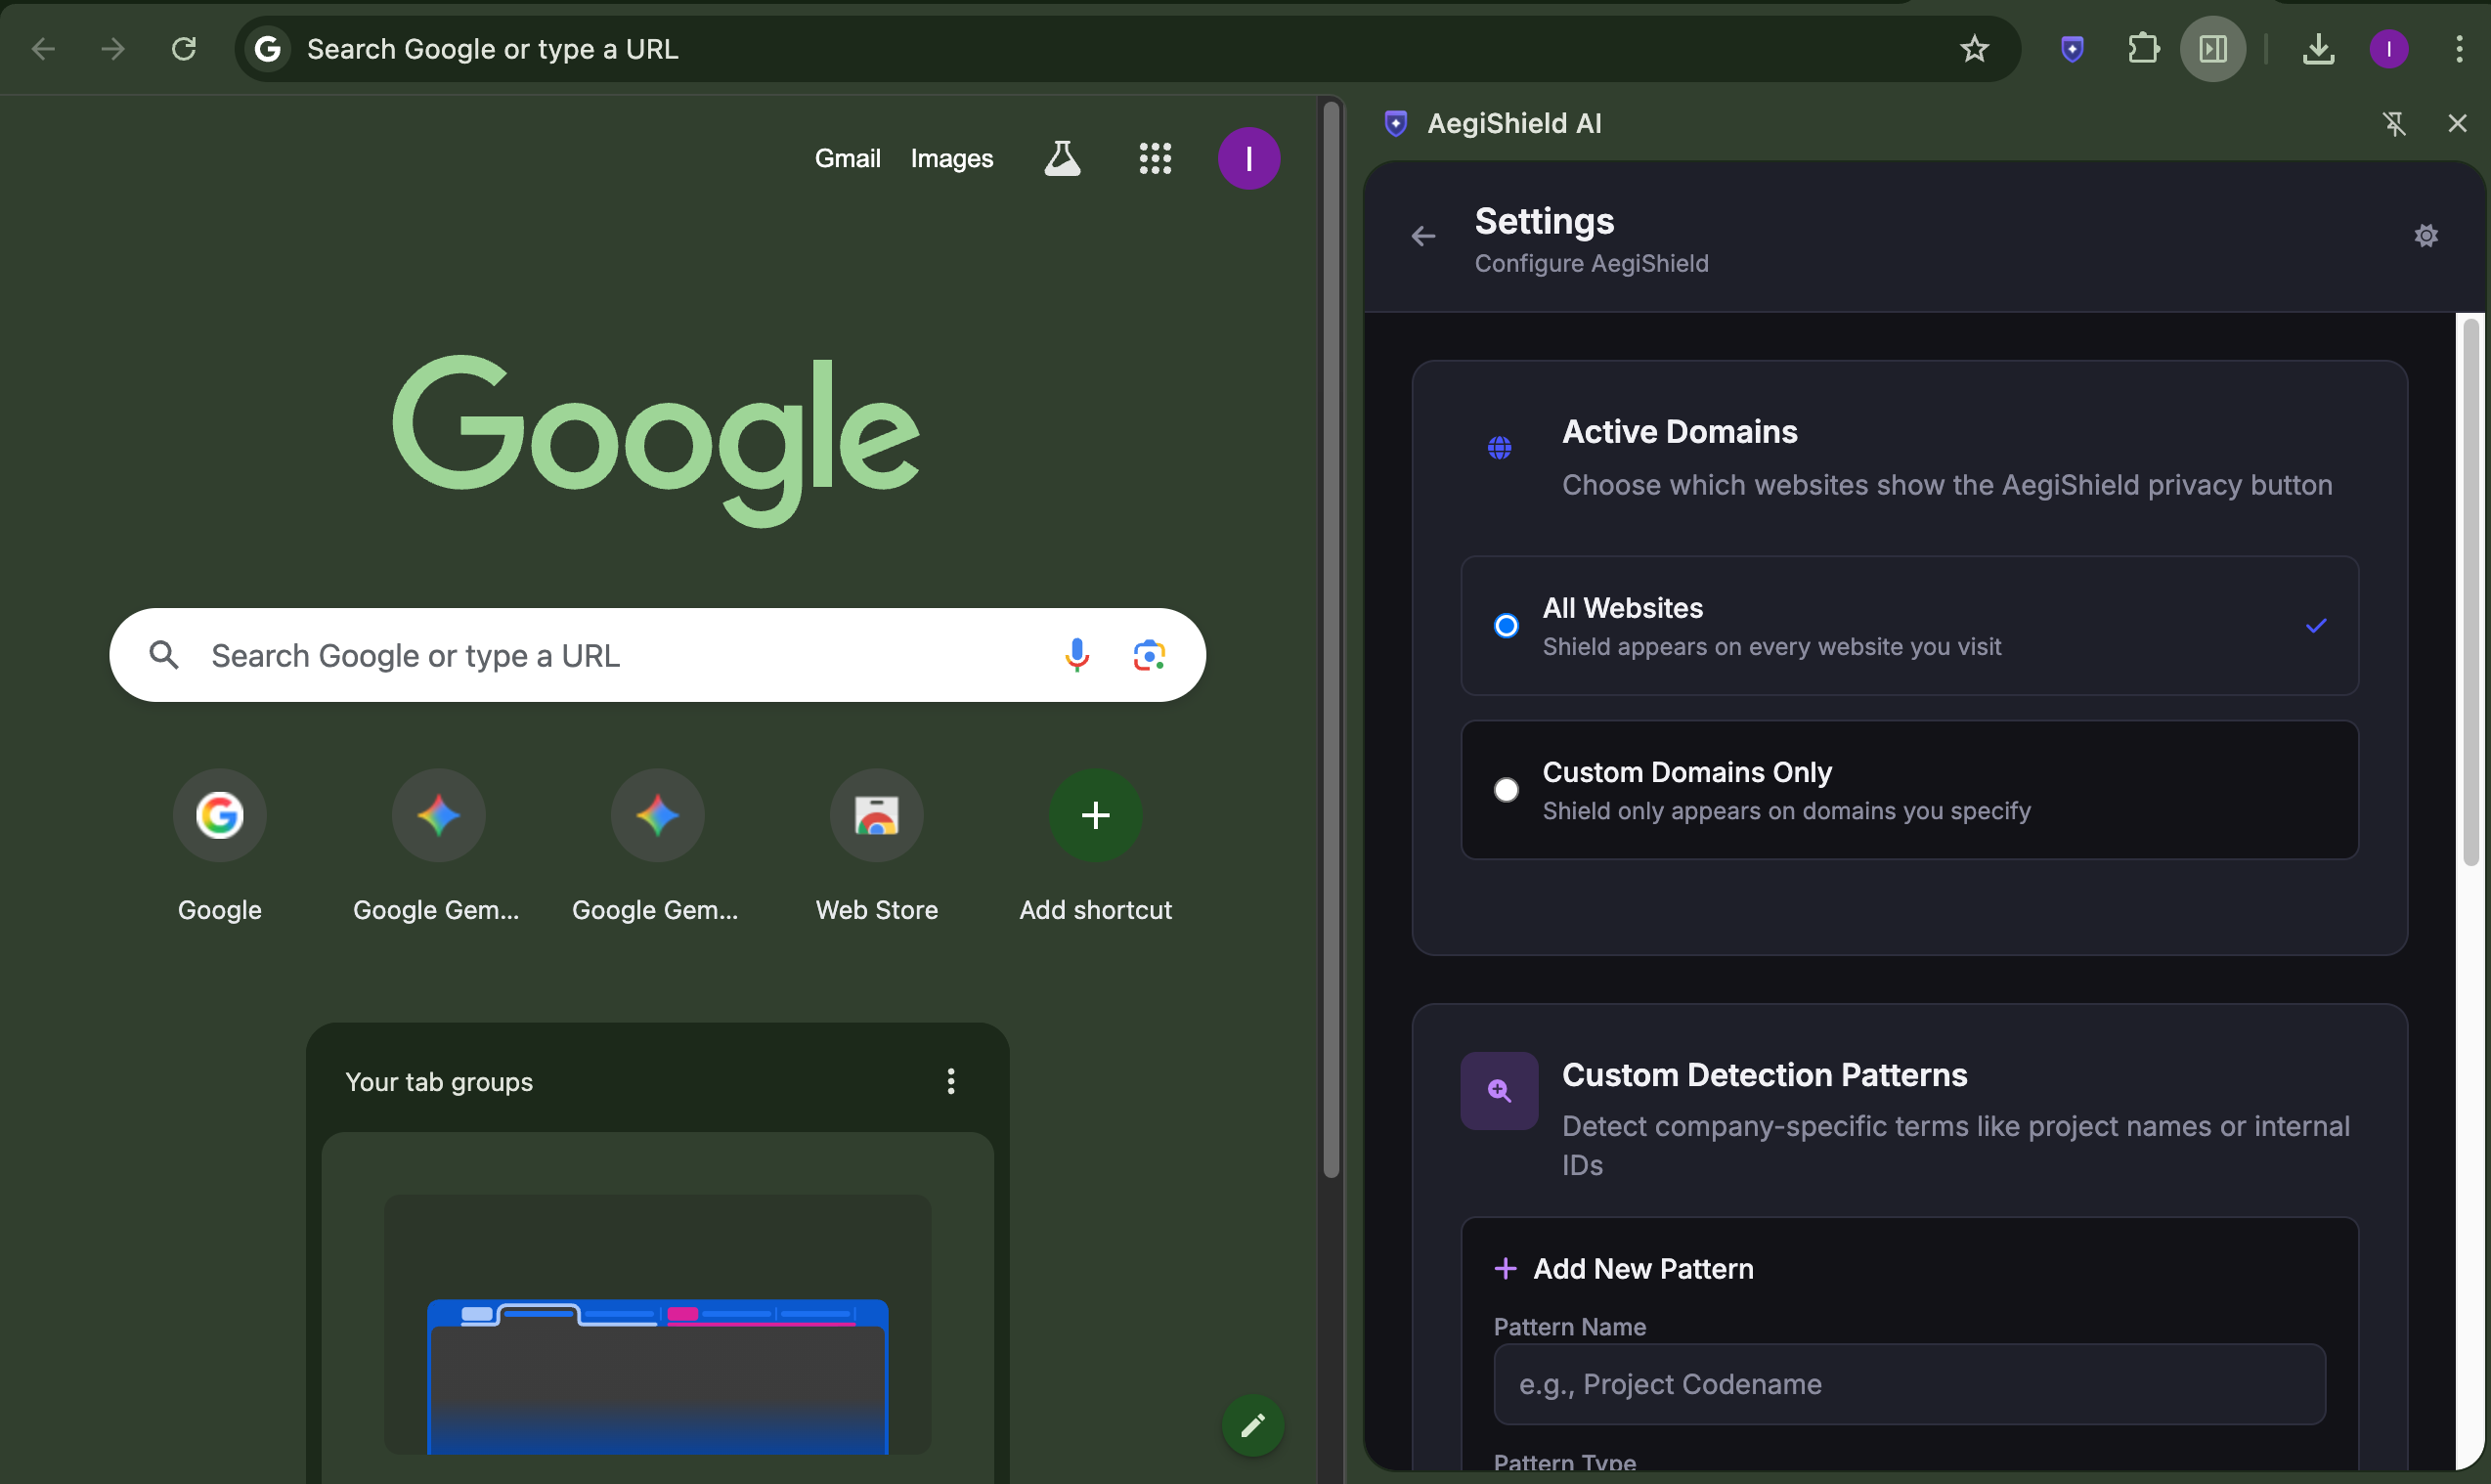Open the Google apps grid

pos(1155,158)
